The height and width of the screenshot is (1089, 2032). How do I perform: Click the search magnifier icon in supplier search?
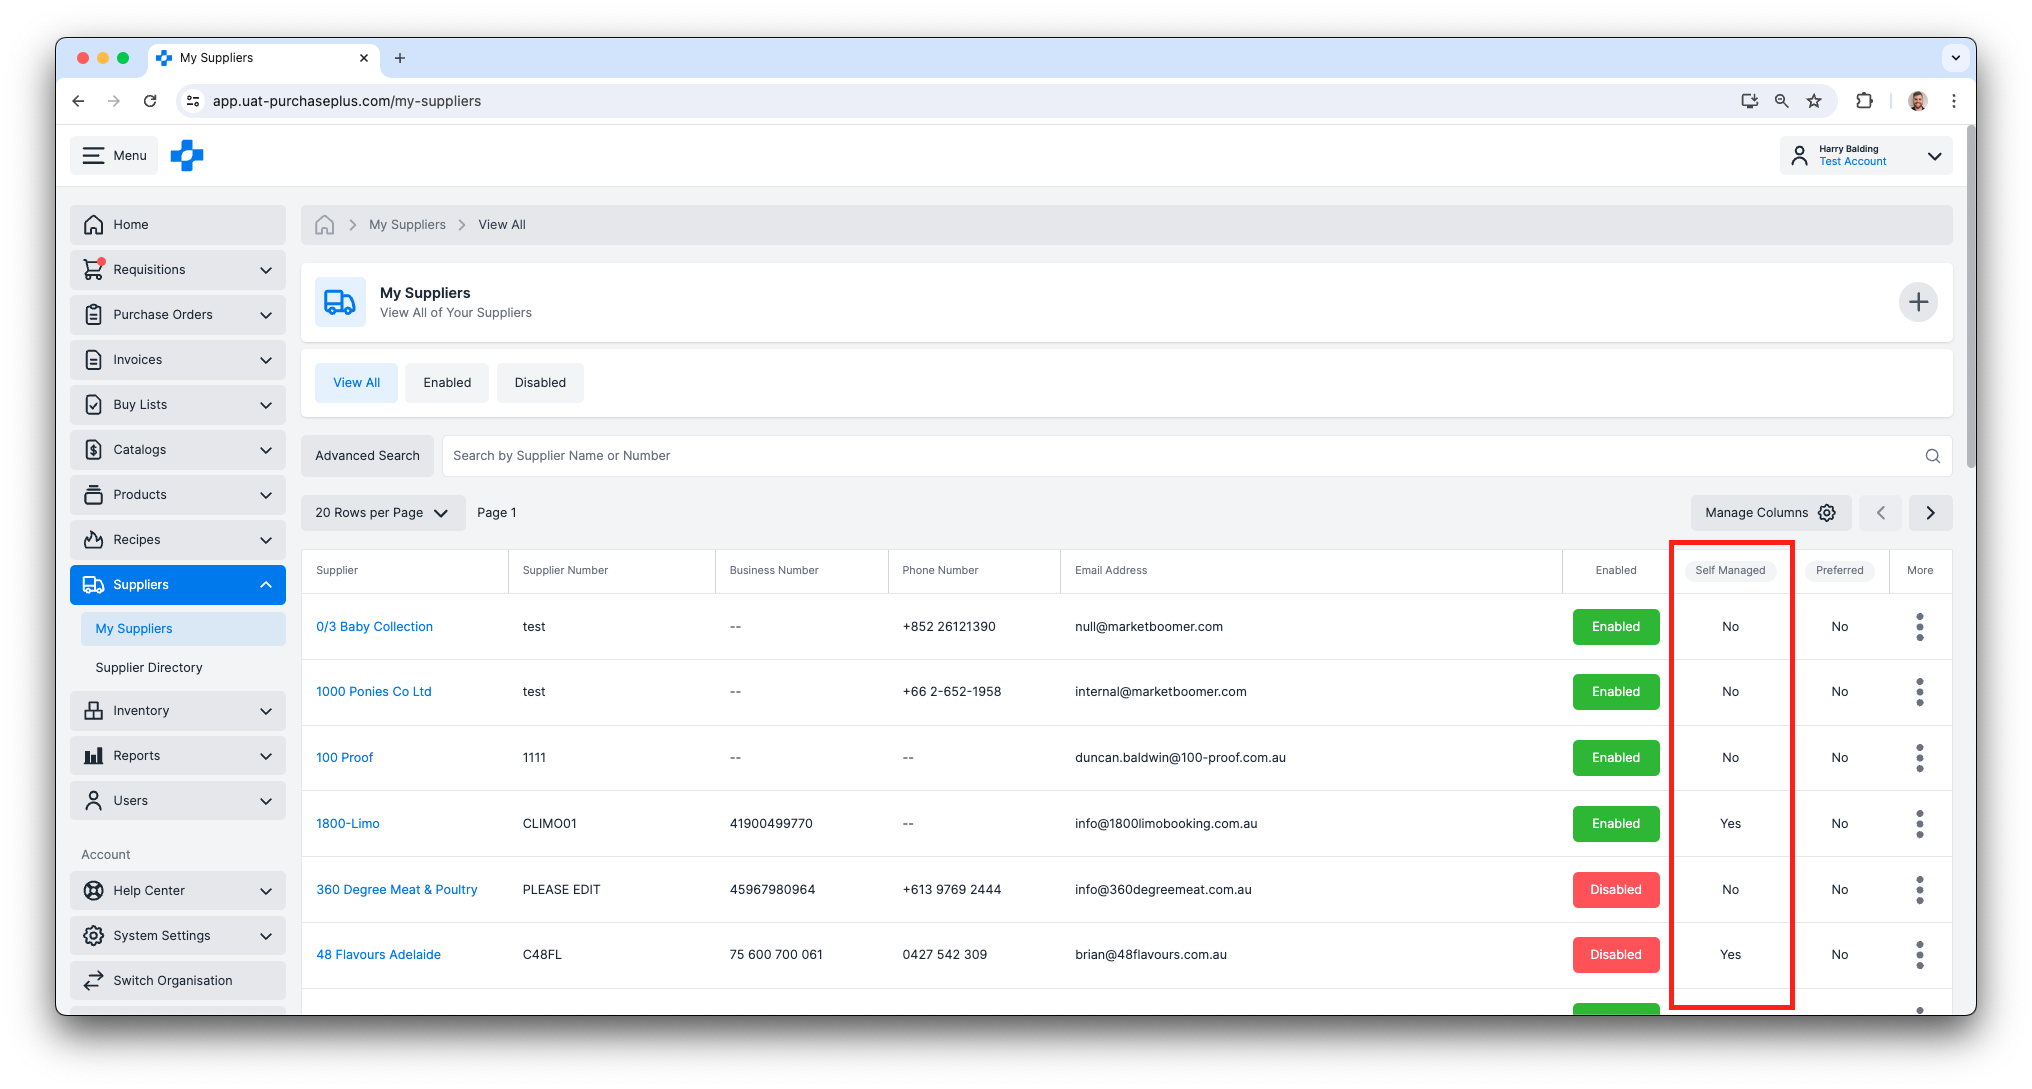(x=1932, y=456)
